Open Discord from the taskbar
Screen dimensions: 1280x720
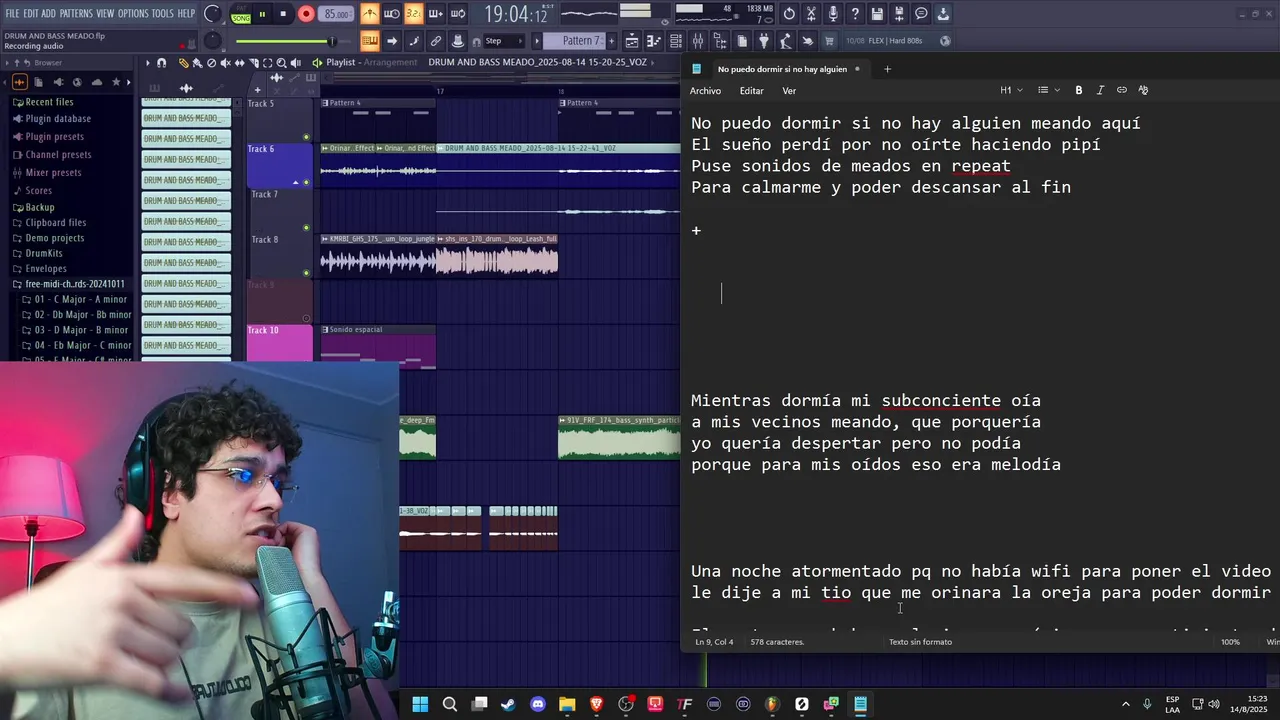pos(538,704)
